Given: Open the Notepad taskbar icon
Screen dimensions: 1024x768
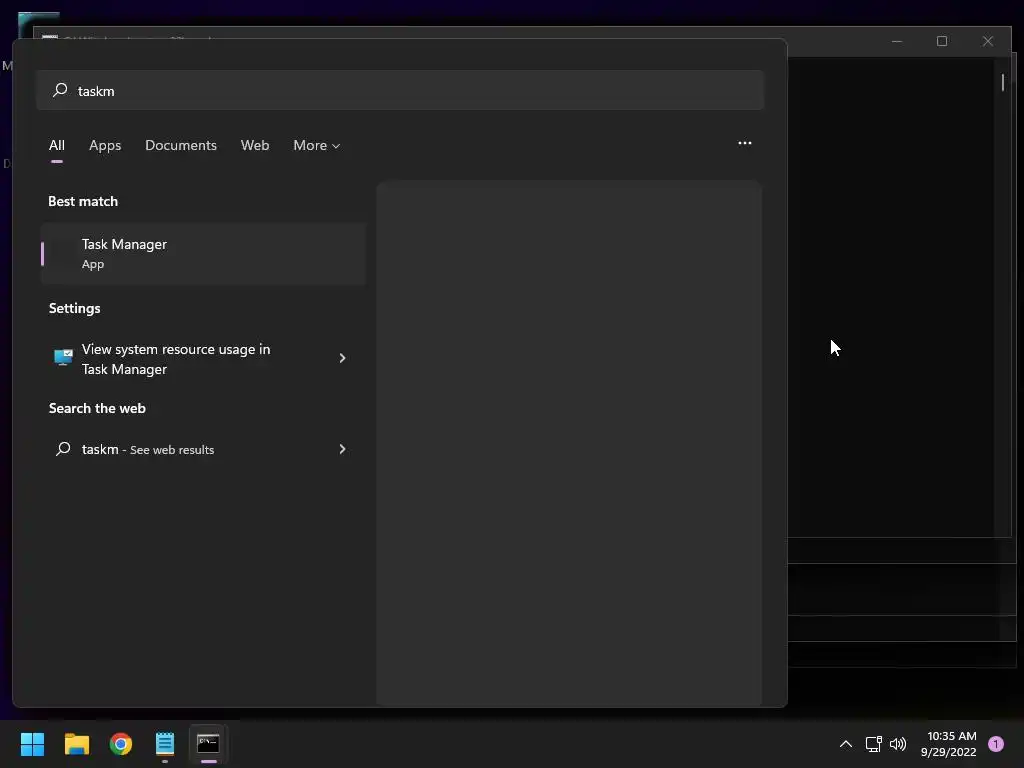Looking at the screenshot, I should (165, 744).
